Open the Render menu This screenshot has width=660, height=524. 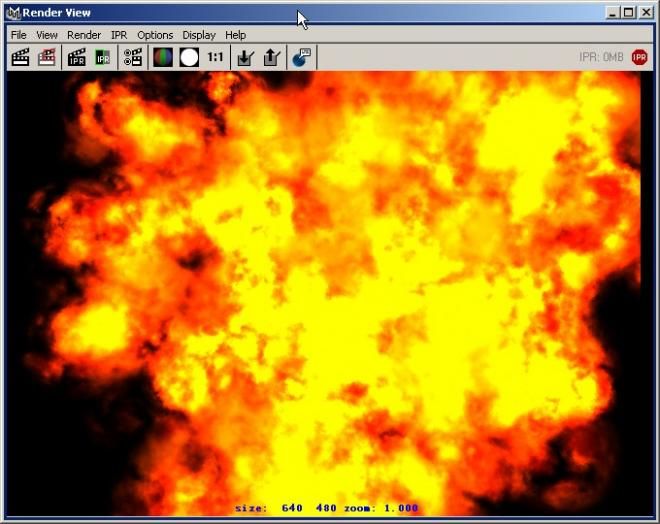(84, 35)
